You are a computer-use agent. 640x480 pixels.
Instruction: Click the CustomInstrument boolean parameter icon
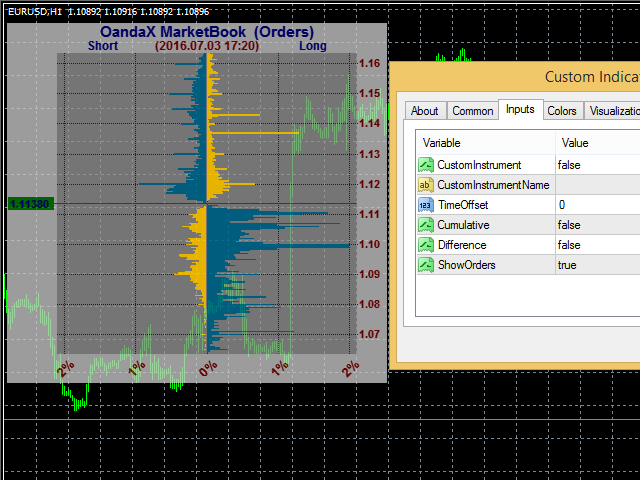[426, 165]
